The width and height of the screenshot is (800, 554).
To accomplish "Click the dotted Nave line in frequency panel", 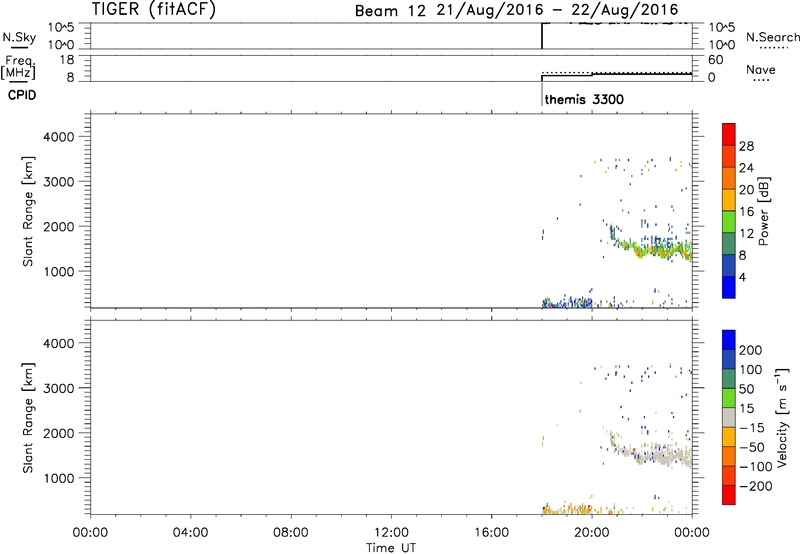I will tap(616, 73).
